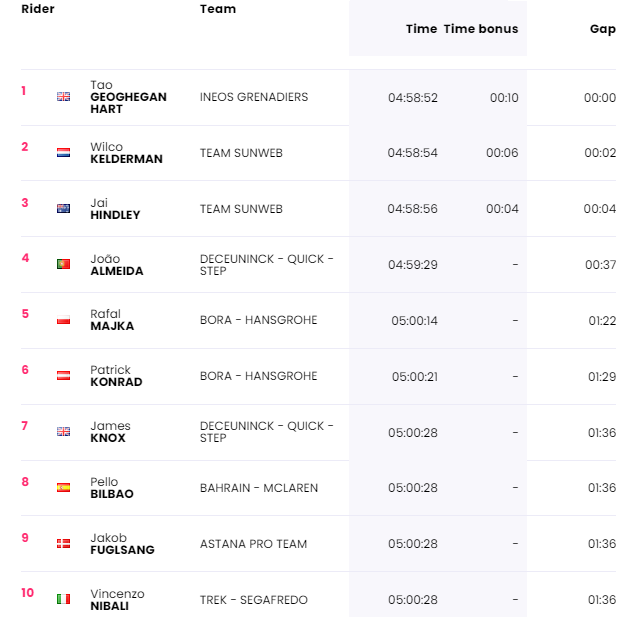This screenshot has height=617, width=629.
Task: Click the British flag next to James Knox
Action: tap(63, 432)
